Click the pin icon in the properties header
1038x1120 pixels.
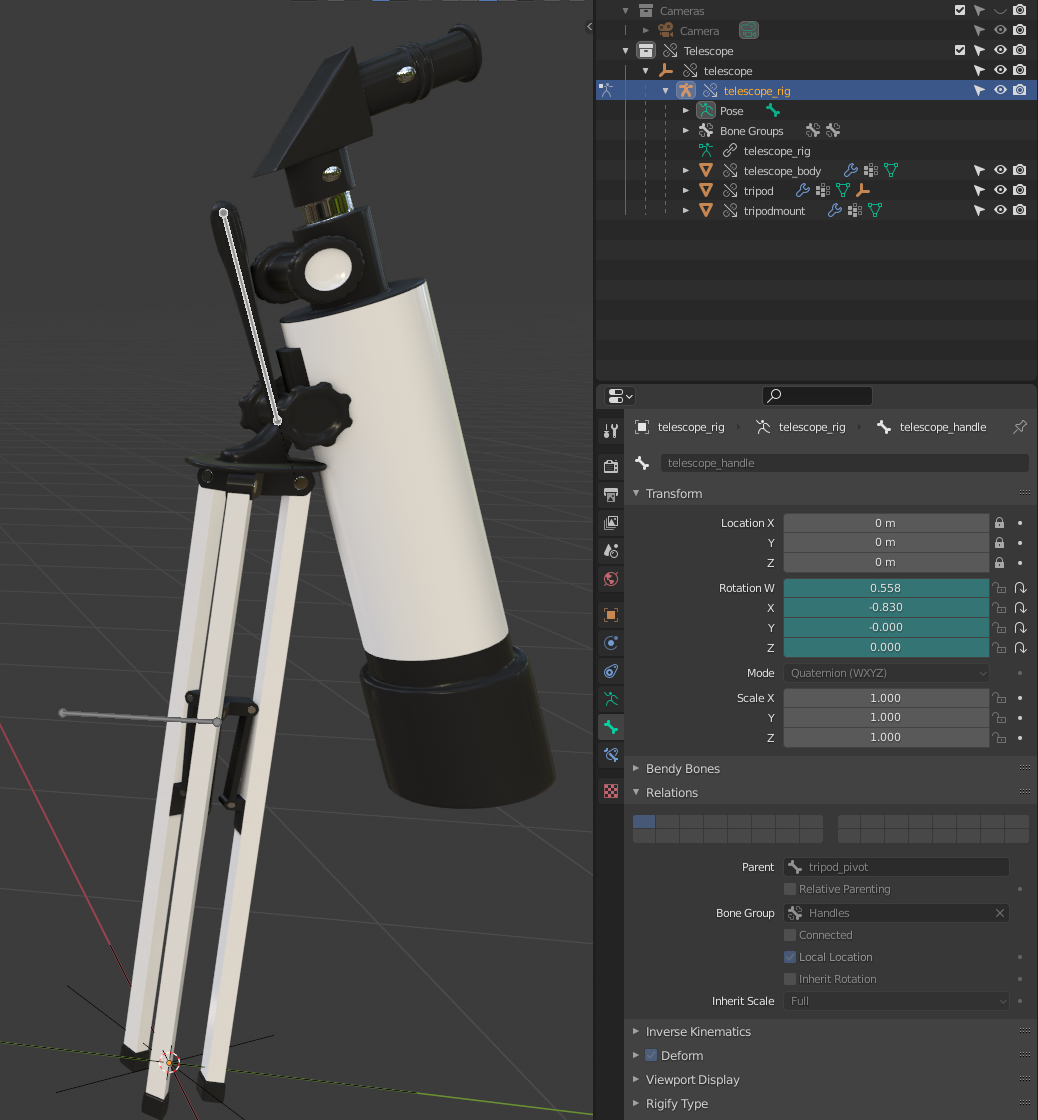tap(1019, 427)
